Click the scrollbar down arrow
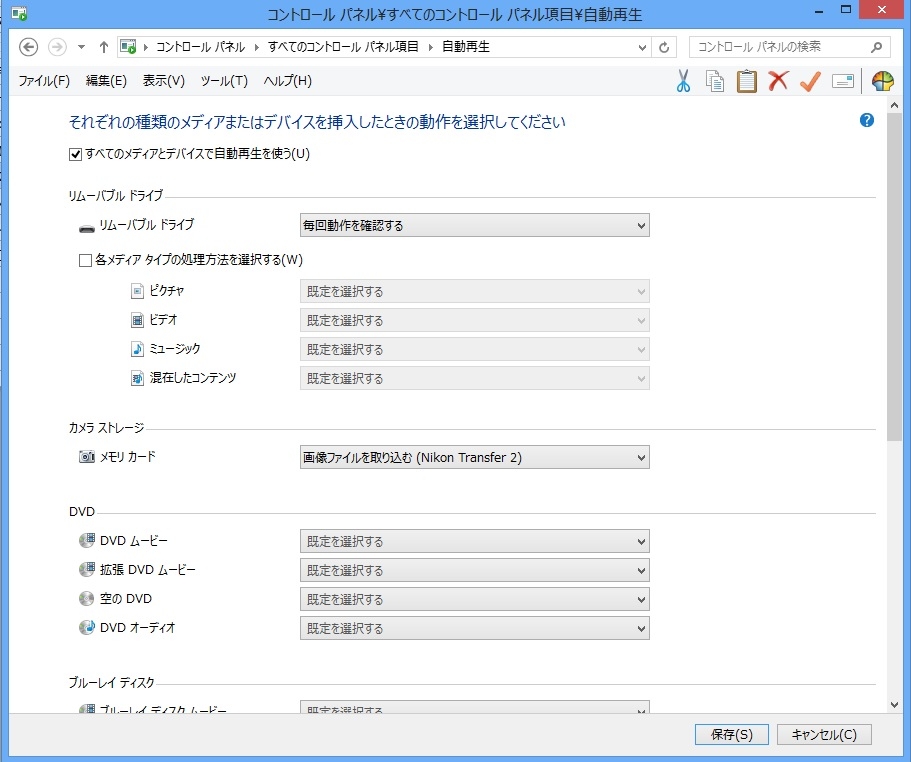The image size is (911, 762). pos(894,705)
